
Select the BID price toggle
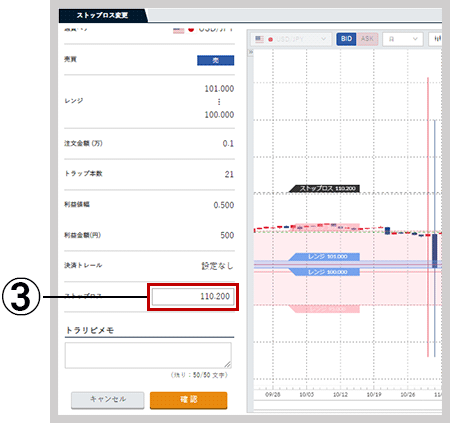(x=346, y=39)
